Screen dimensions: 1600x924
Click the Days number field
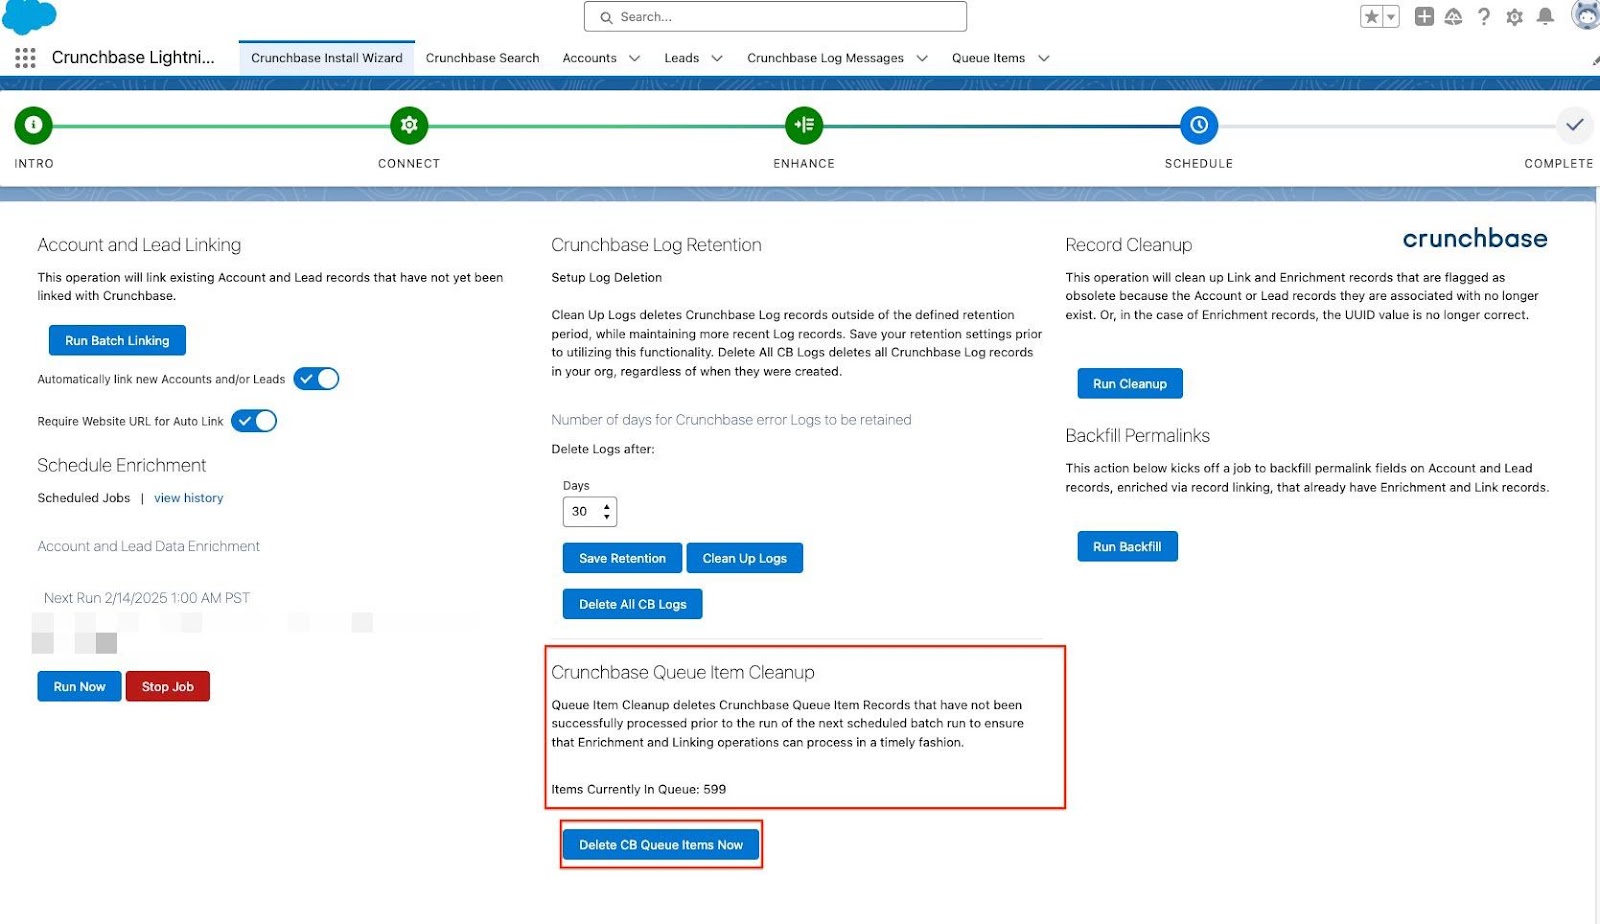coord(590,511)
